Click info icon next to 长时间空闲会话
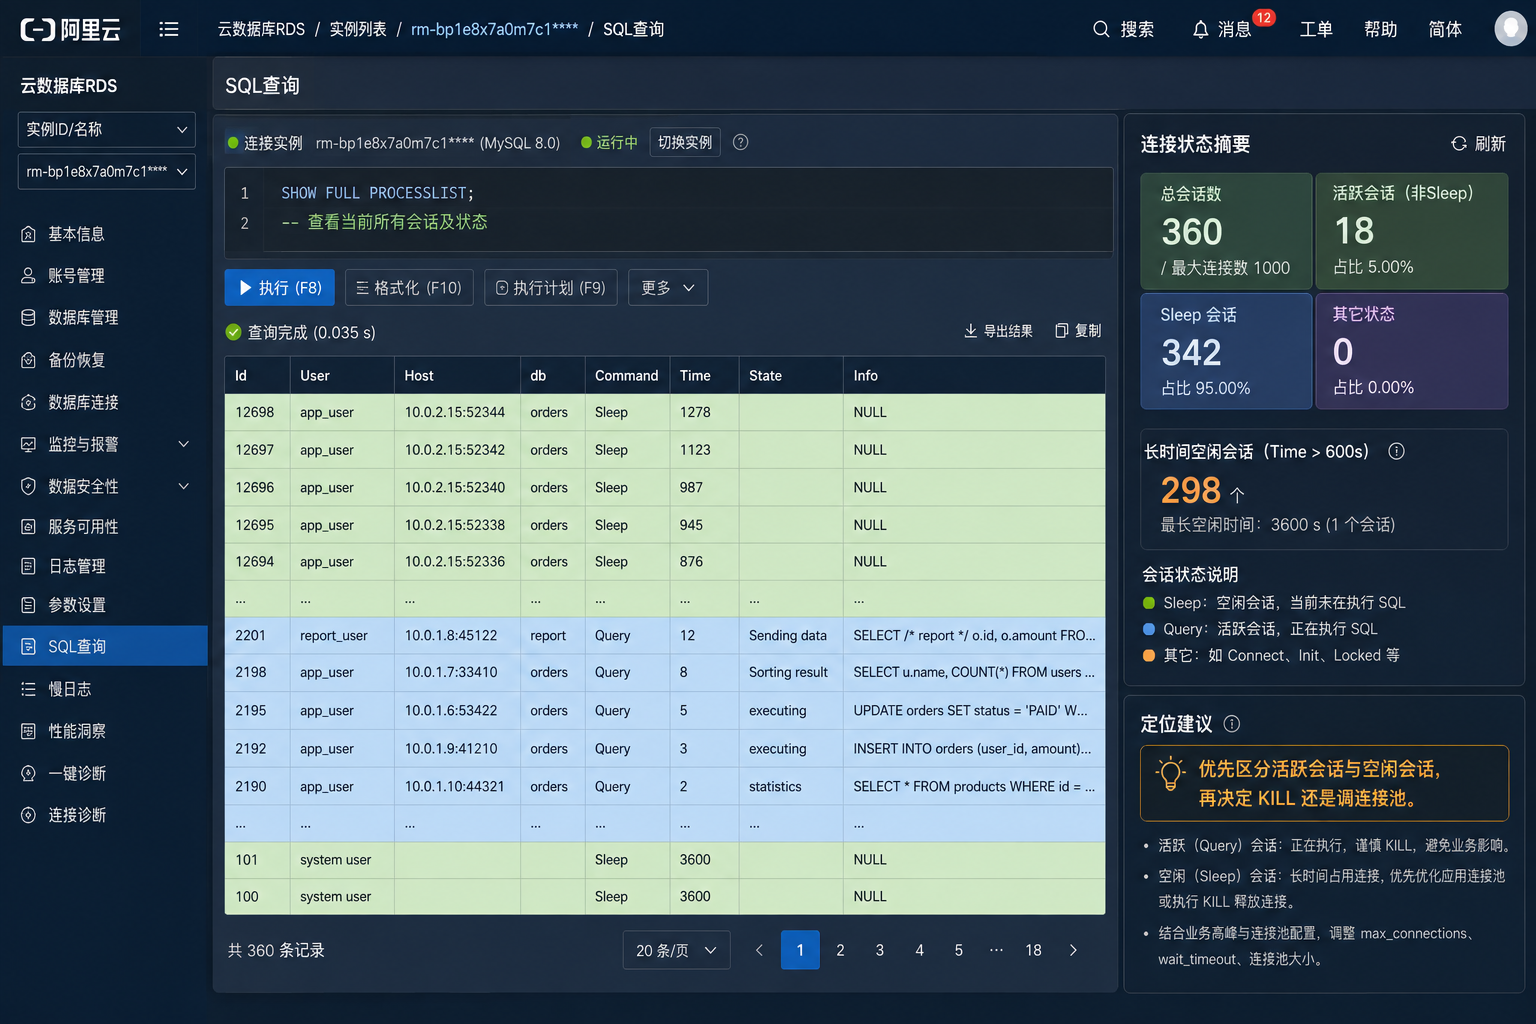This screenshot has height=1024, width=1536. [x=1396, y=451]
